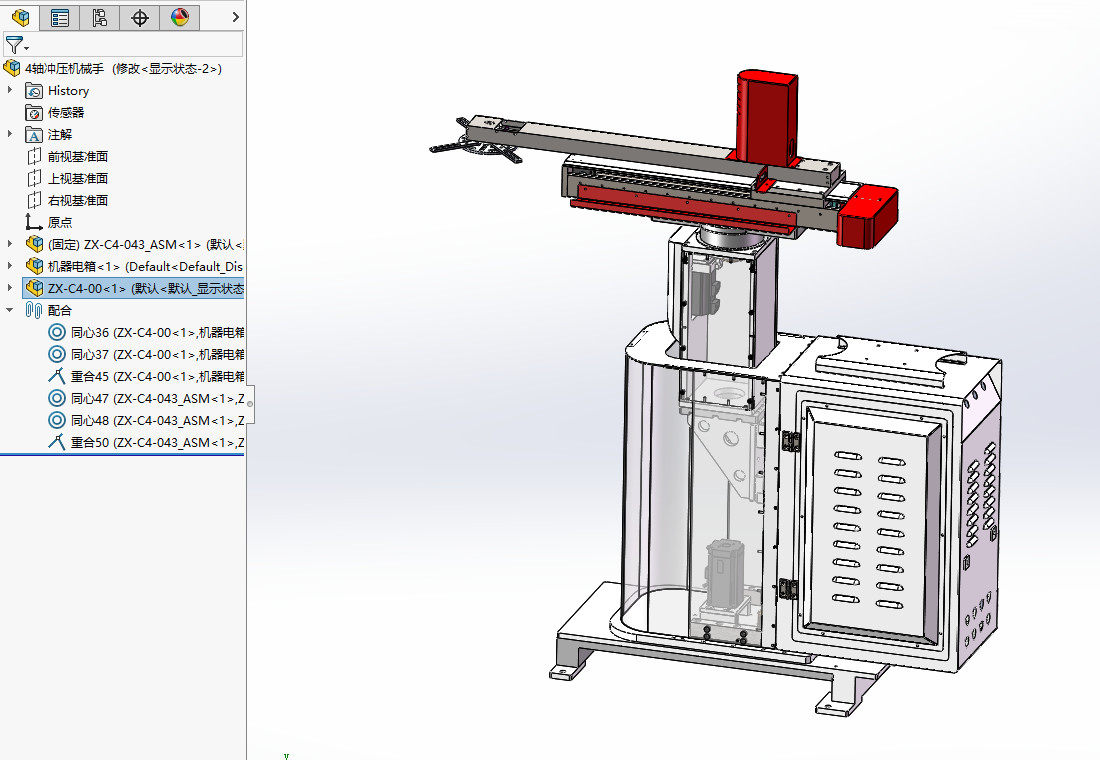1100x760 pixels.
Task: Click the 注解 annotations icon
Action: click(34, 134)
